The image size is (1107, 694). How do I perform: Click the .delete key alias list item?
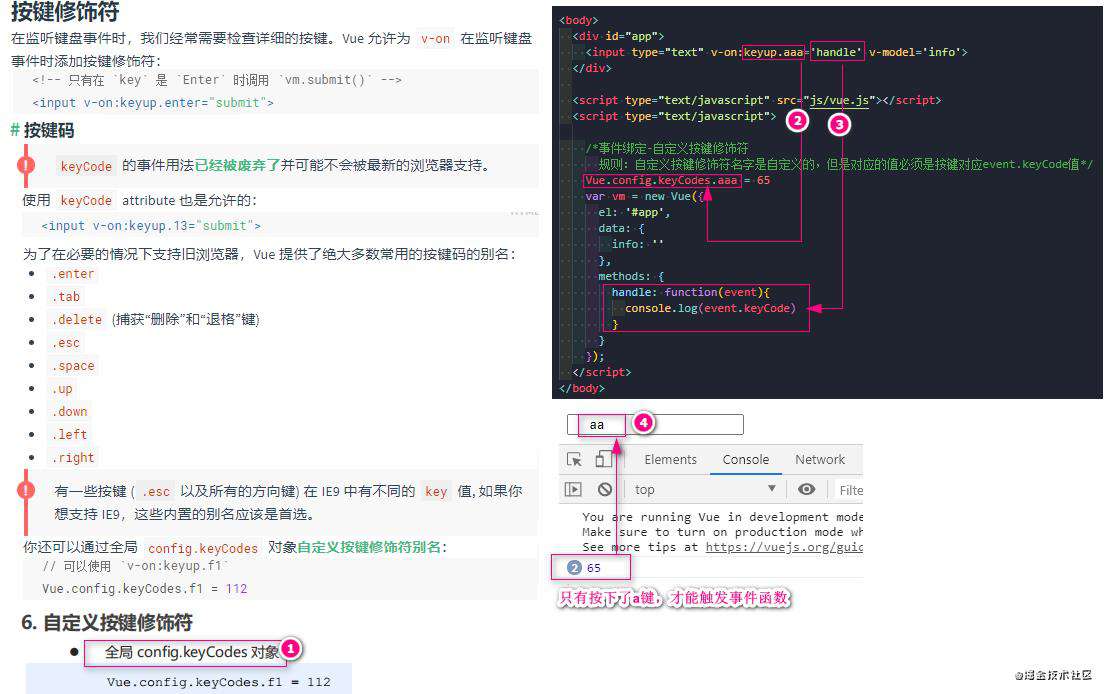click(x=76, y=320)
